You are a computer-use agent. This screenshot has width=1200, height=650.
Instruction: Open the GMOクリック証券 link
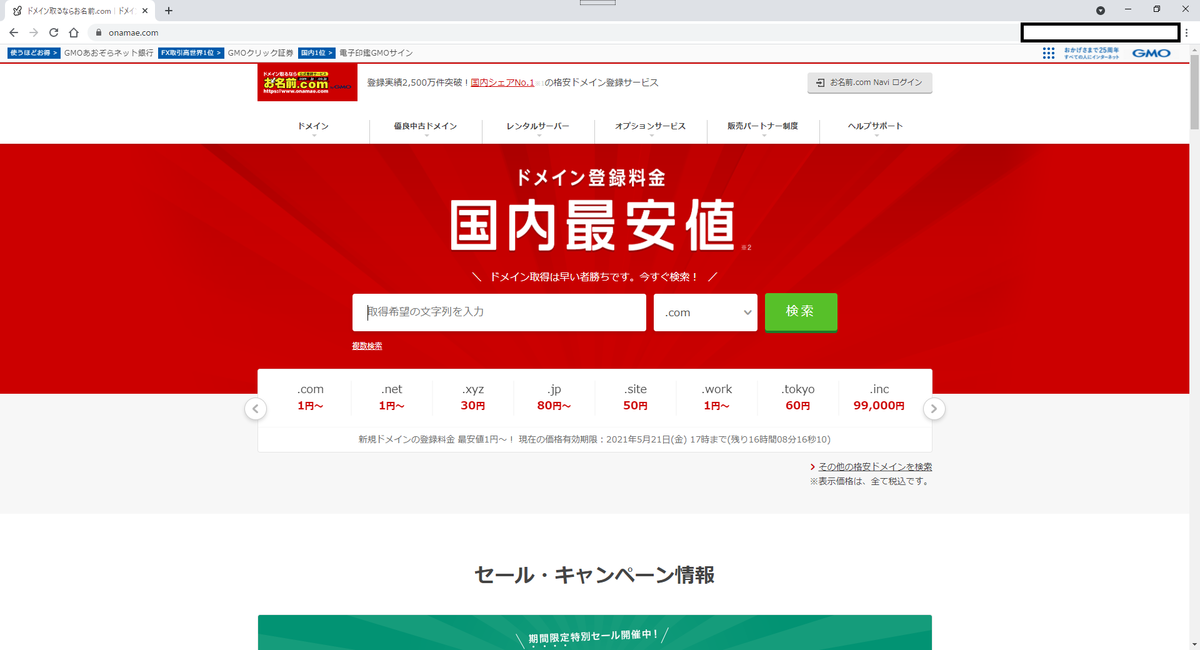(260, 53)
